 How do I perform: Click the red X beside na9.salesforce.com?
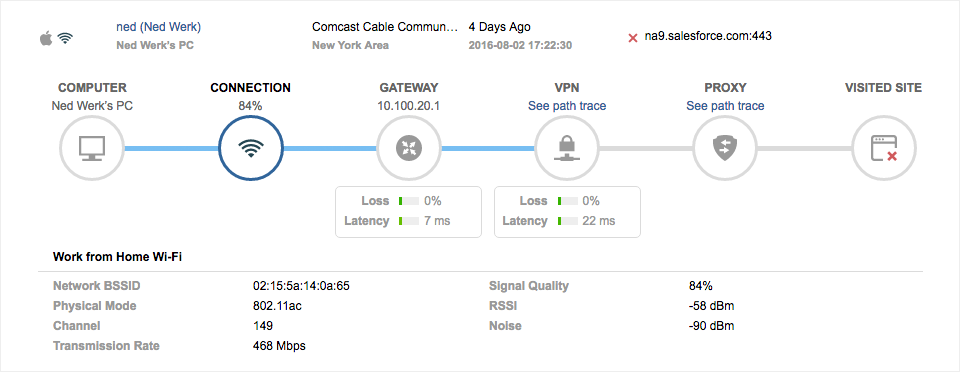click(633, 38)
